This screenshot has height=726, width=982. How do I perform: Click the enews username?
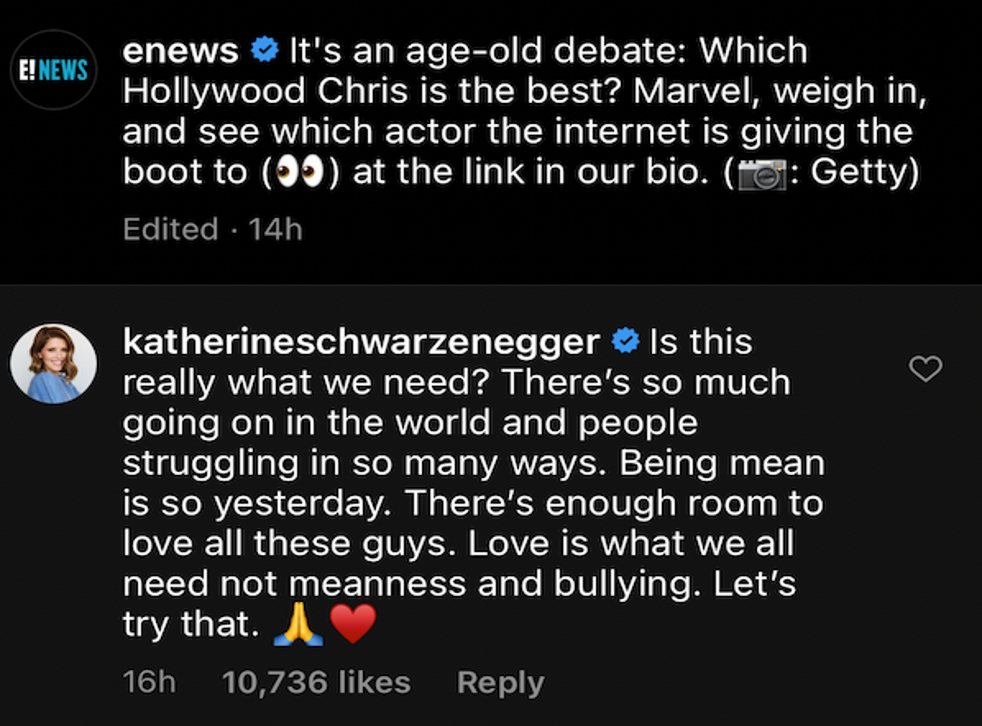(x=180, y=49)
